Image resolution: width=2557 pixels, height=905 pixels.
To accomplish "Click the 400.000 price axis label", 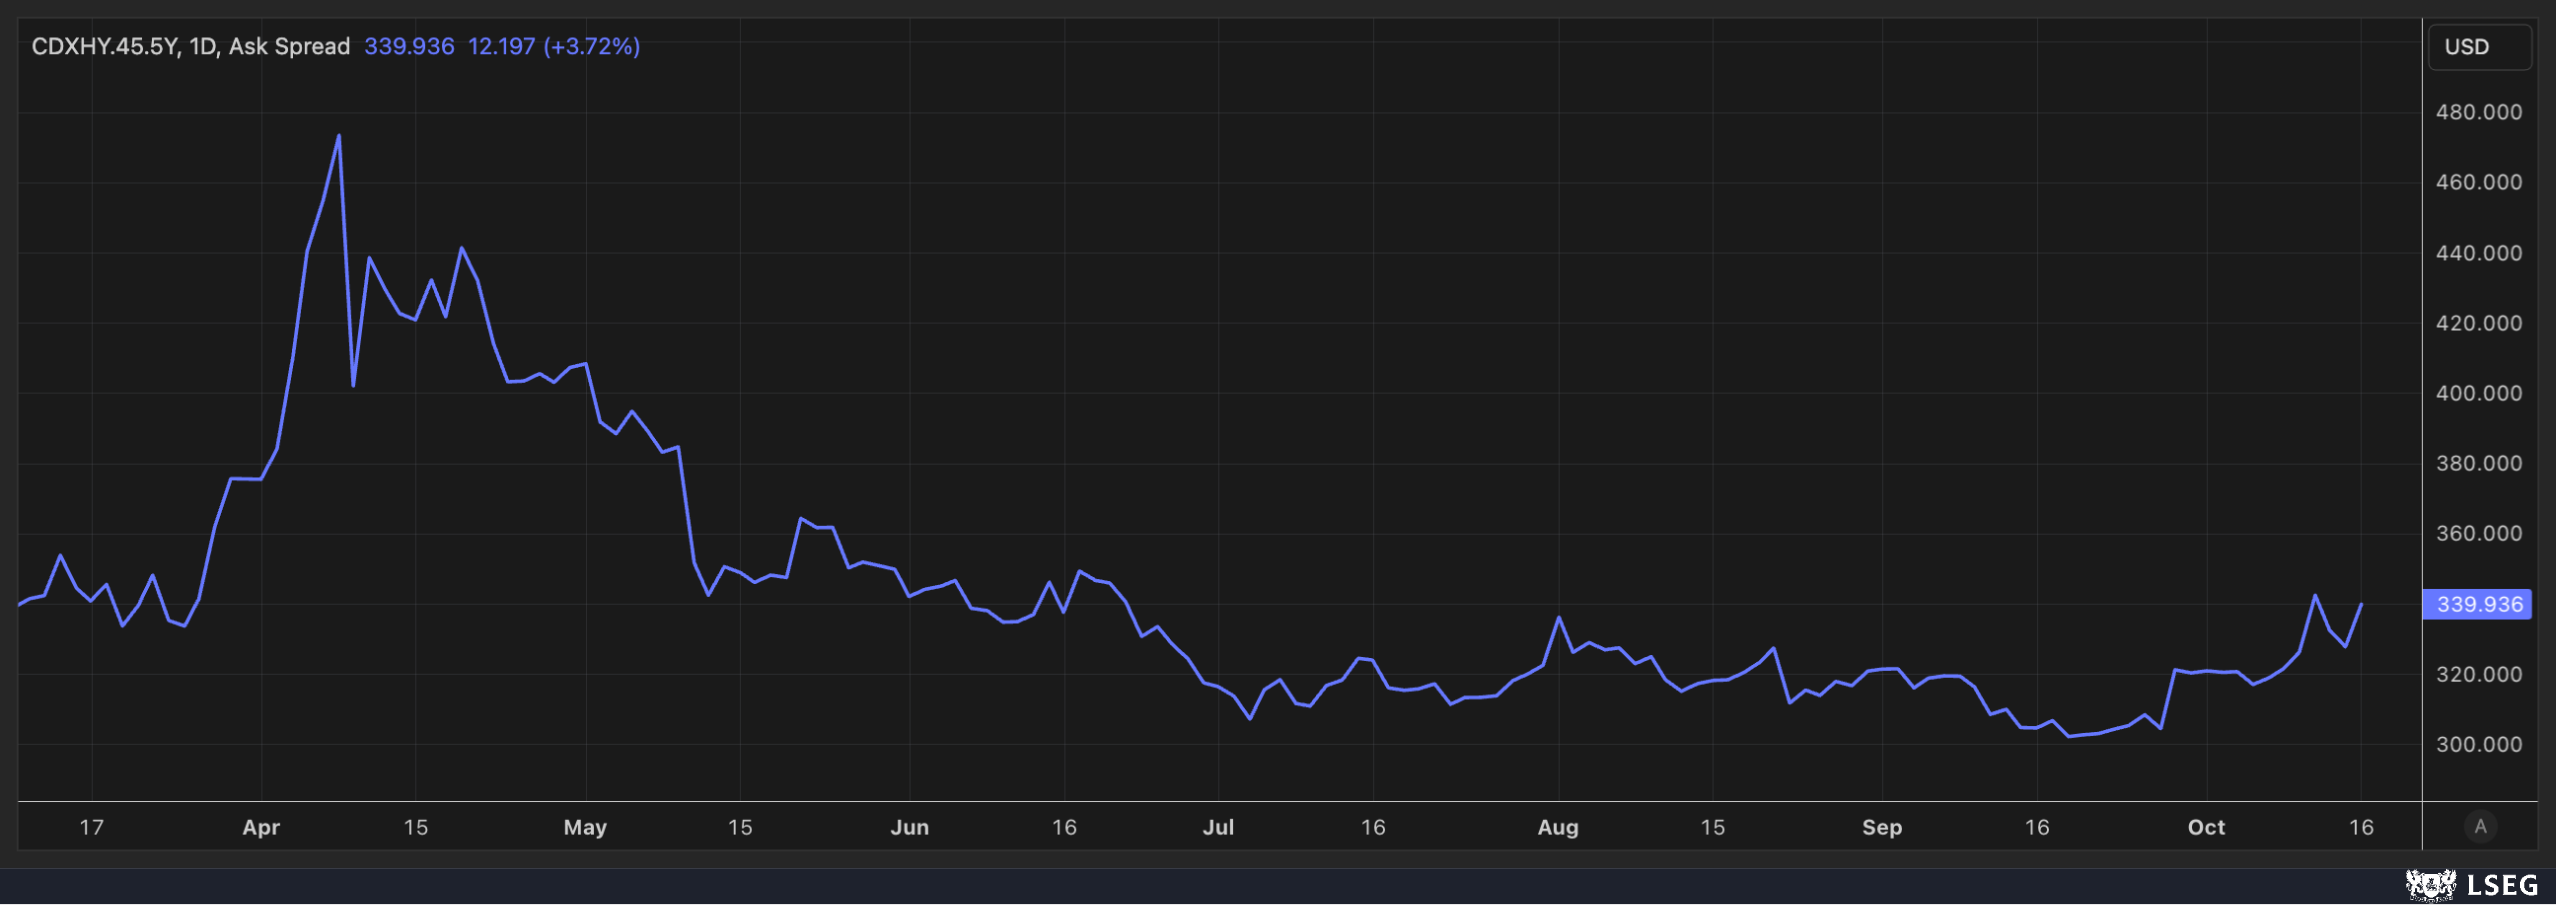I will (2478, 393).
